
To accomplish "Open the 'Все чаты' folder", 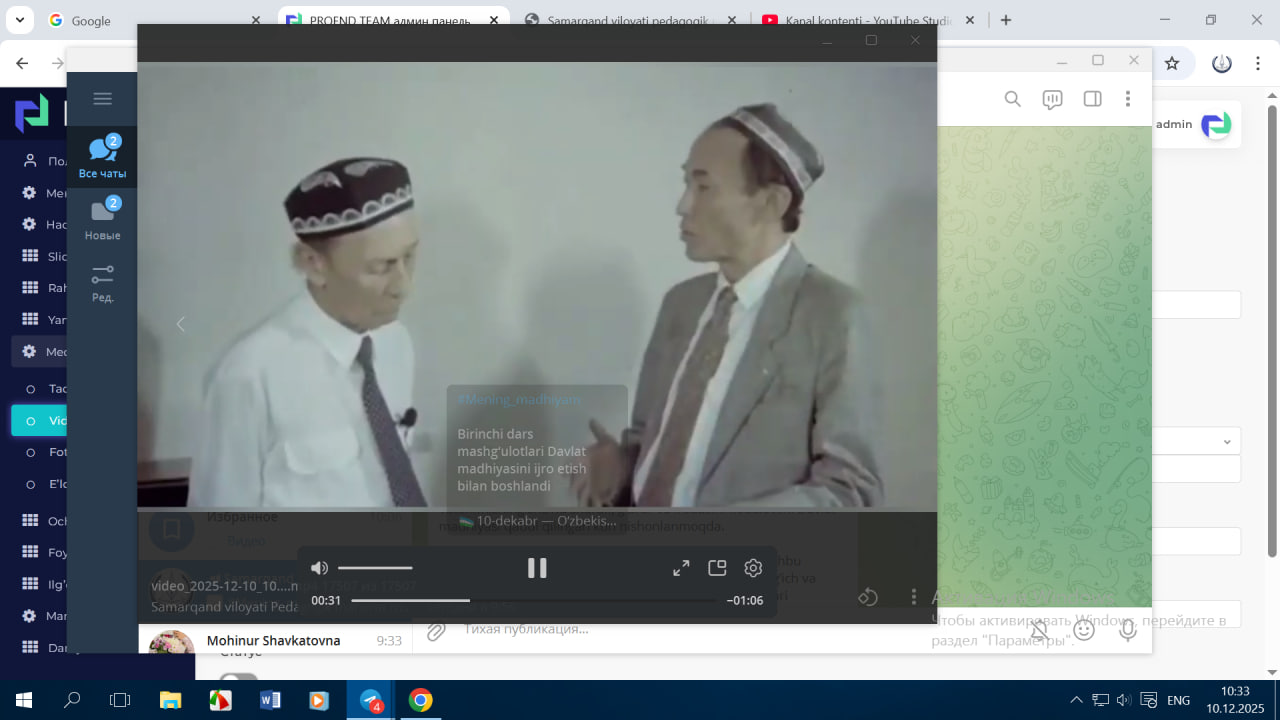I will tap(102, 158).
